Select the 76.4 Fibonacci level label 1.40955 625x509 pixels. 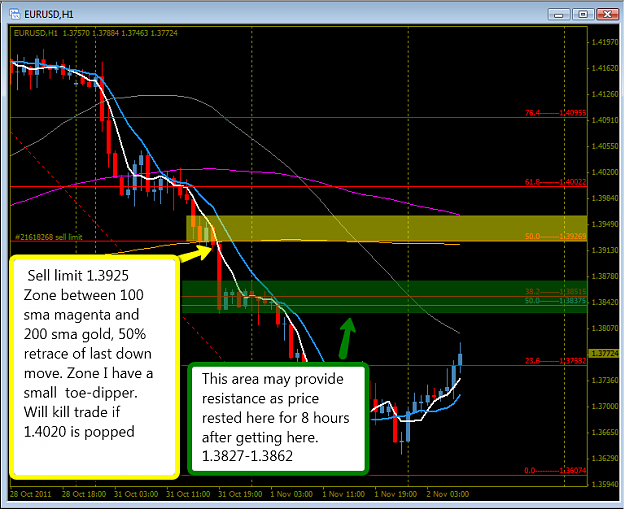click(x=555, y=113)
